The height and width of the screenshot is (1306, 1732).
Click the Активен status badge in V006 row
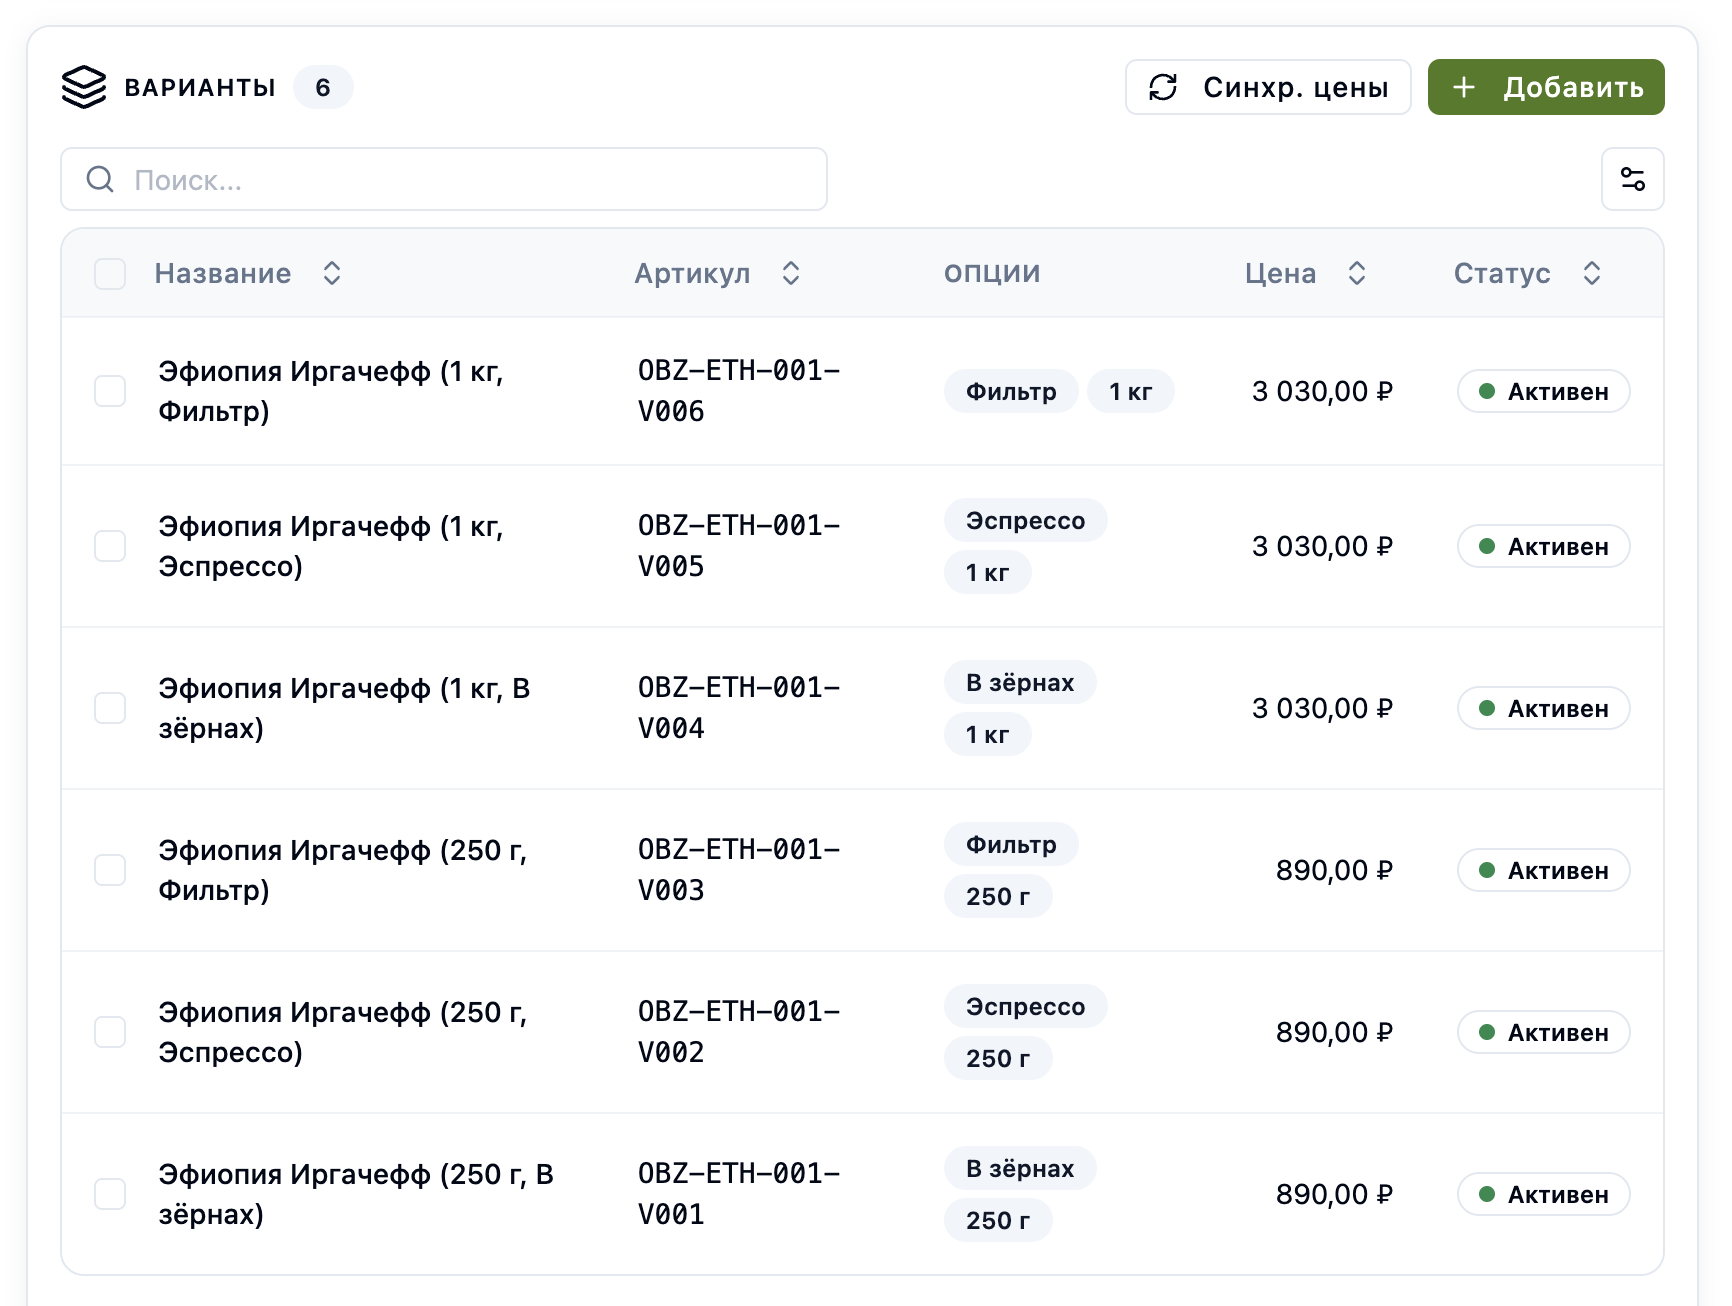pos(1543,391)
